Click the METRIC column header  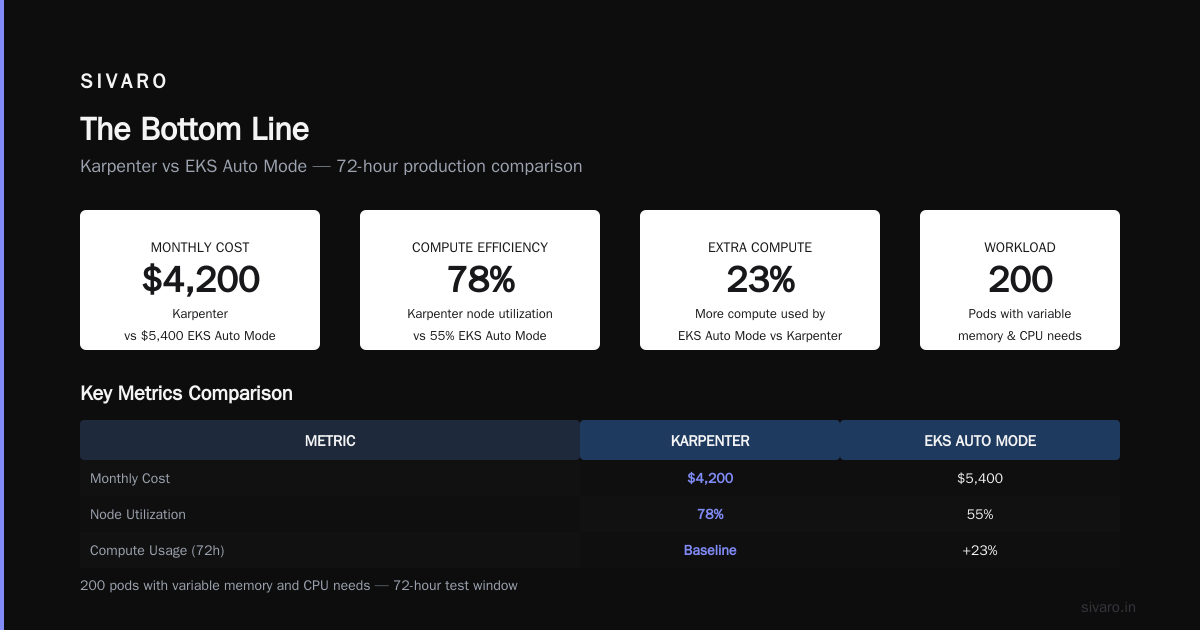[330, 440]
